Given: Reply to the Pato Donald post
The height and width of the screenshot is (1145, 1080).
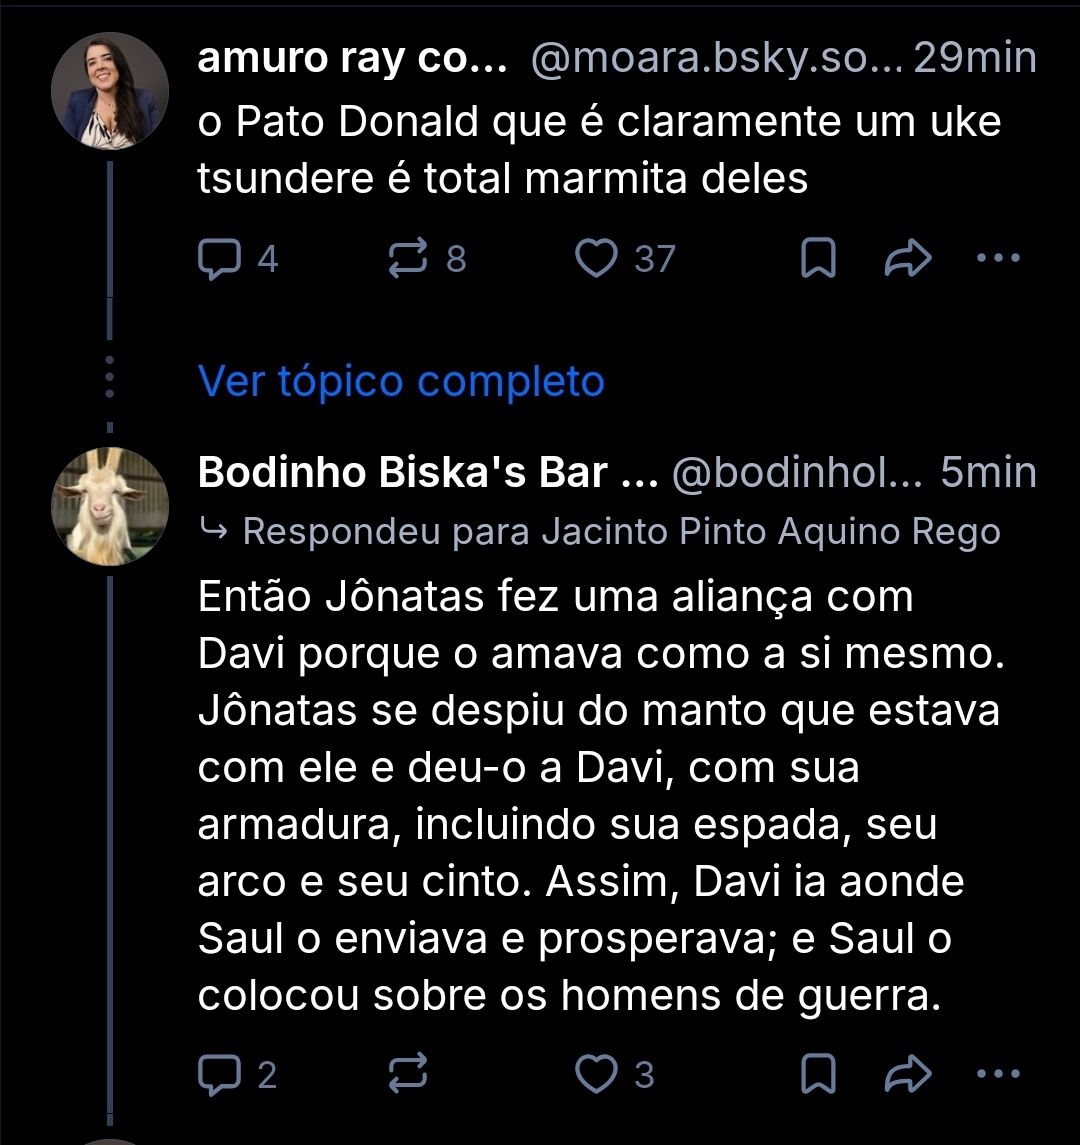Looking at the screenshot, I should [217, 260].
